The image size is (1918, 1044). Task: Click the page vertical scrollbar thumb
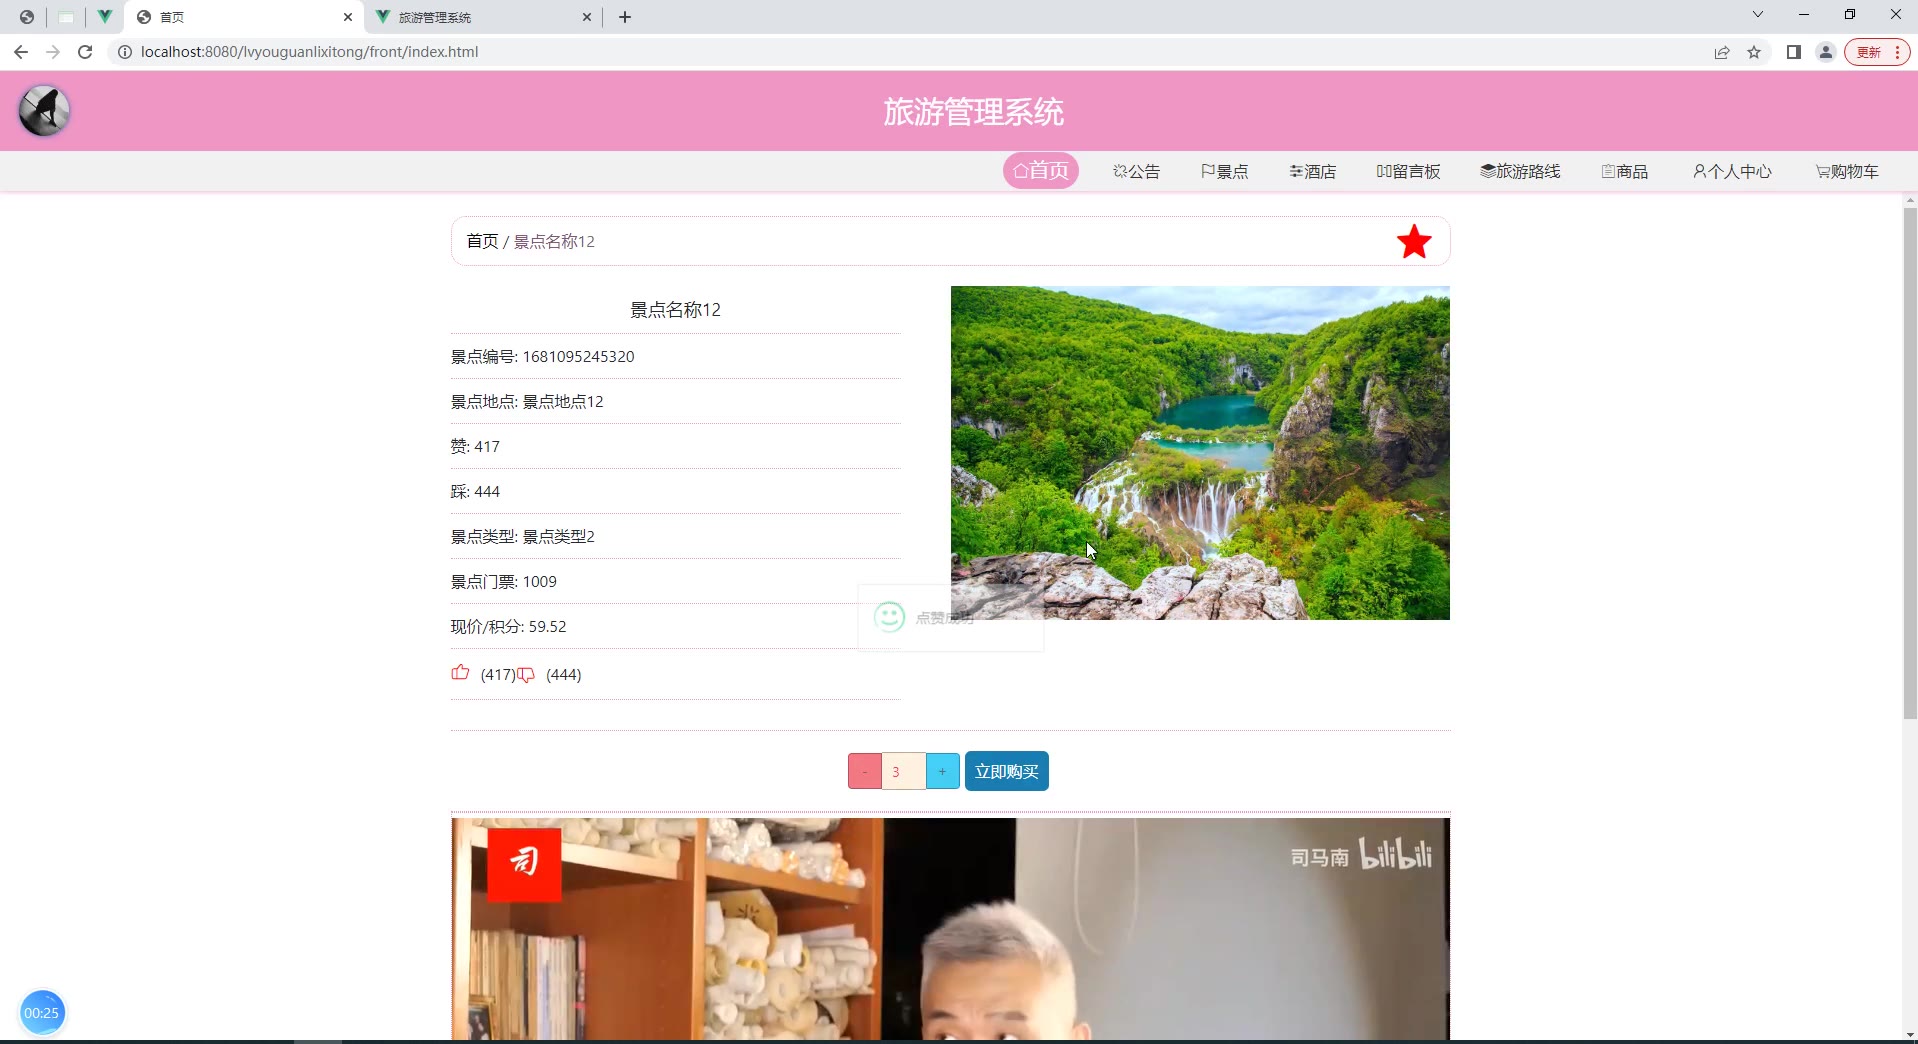1910,463
